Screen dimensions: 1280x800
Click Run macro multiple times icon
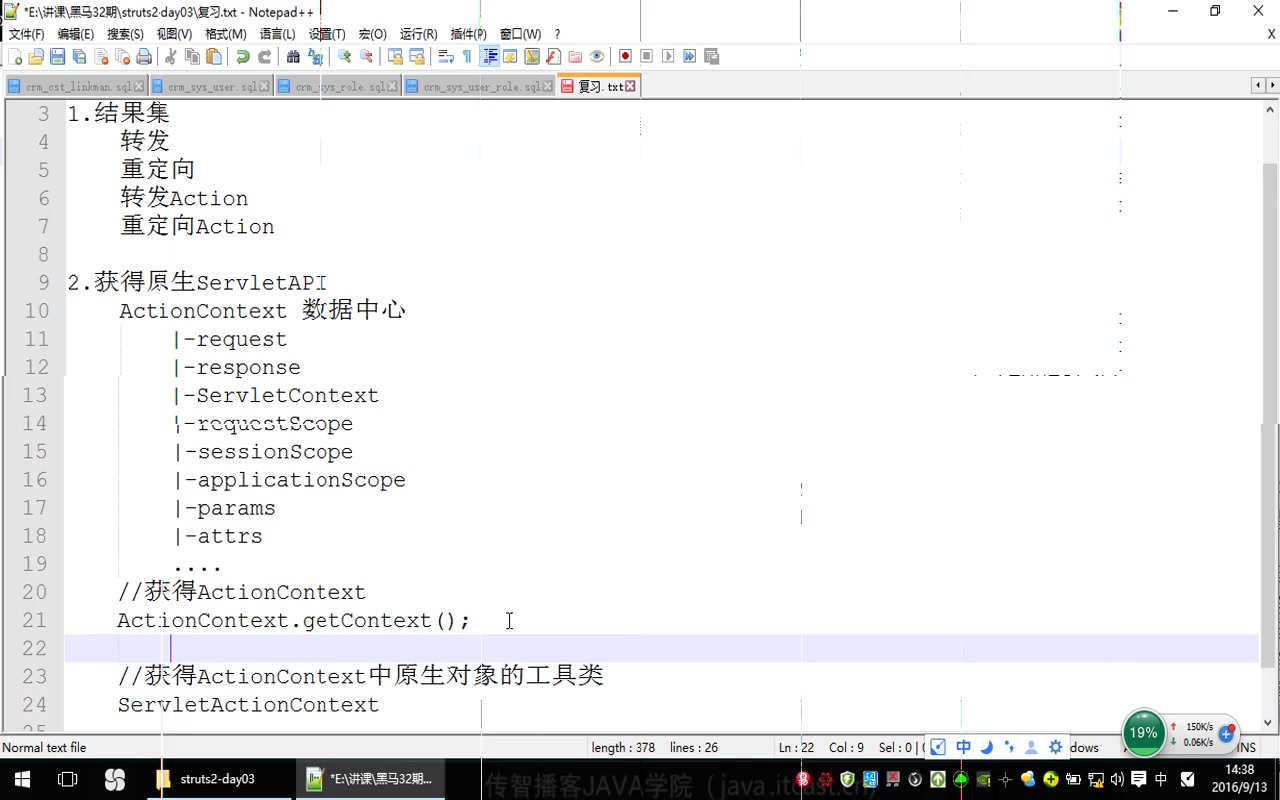coord(690,57)
